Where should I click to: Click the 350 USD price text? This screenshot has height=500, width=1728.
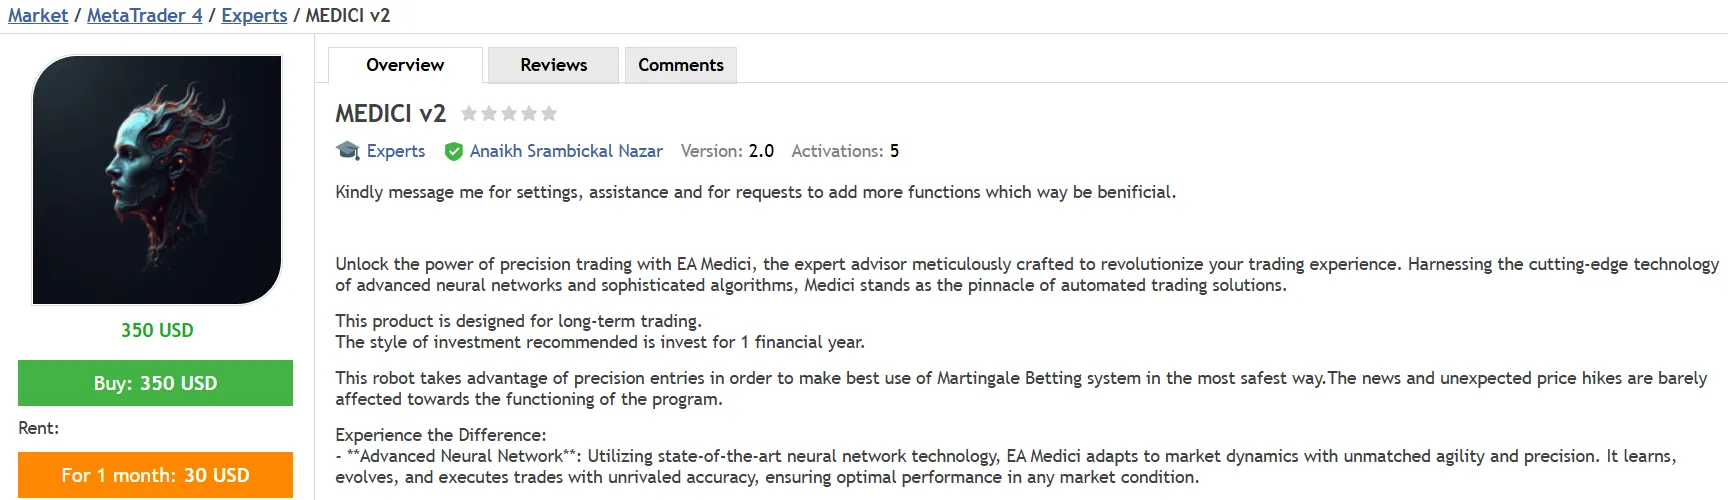[157, 330]
